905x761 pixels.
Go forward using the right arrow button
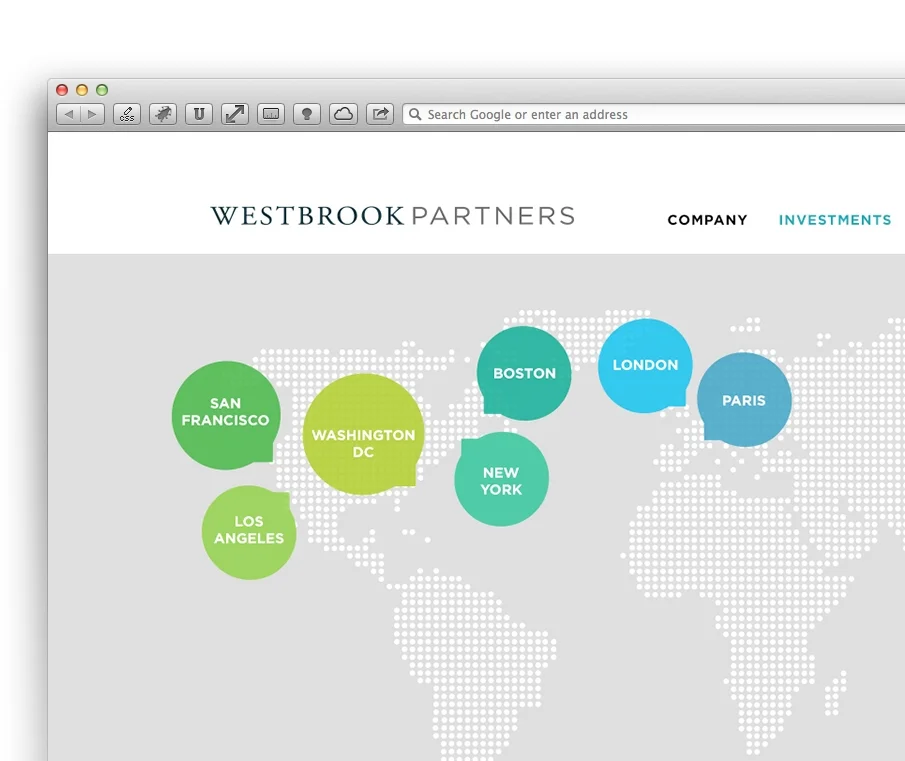92,114
